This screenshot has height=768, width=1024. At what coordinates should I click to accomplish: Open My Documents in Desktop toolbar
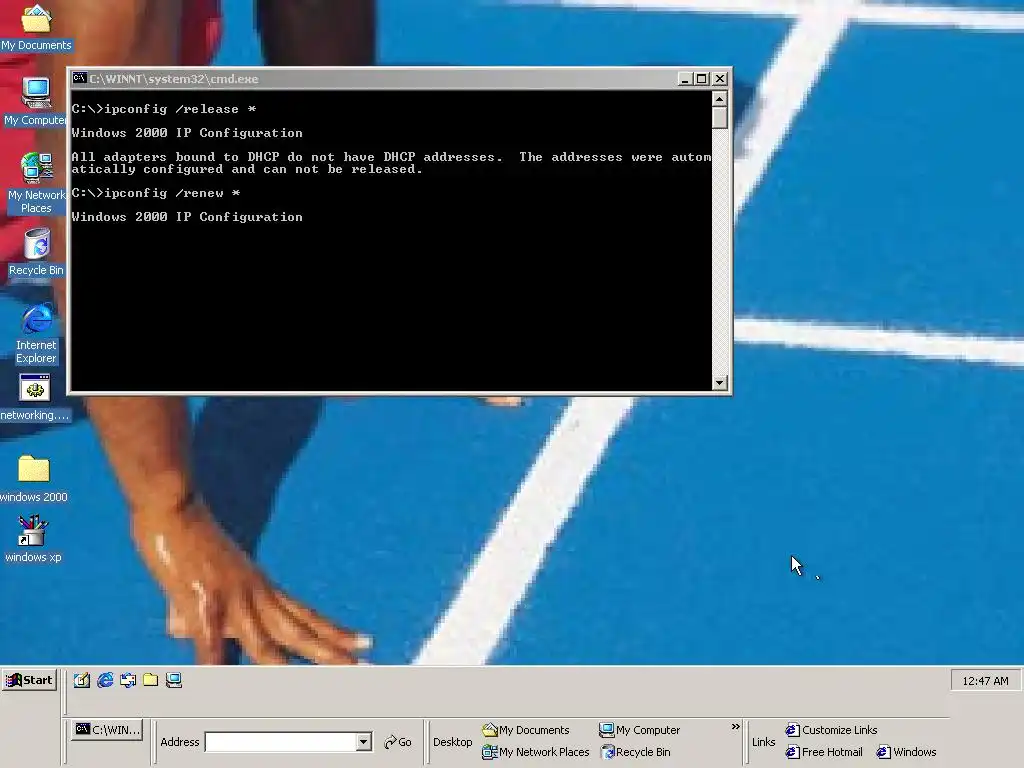[x=526, y=730]
